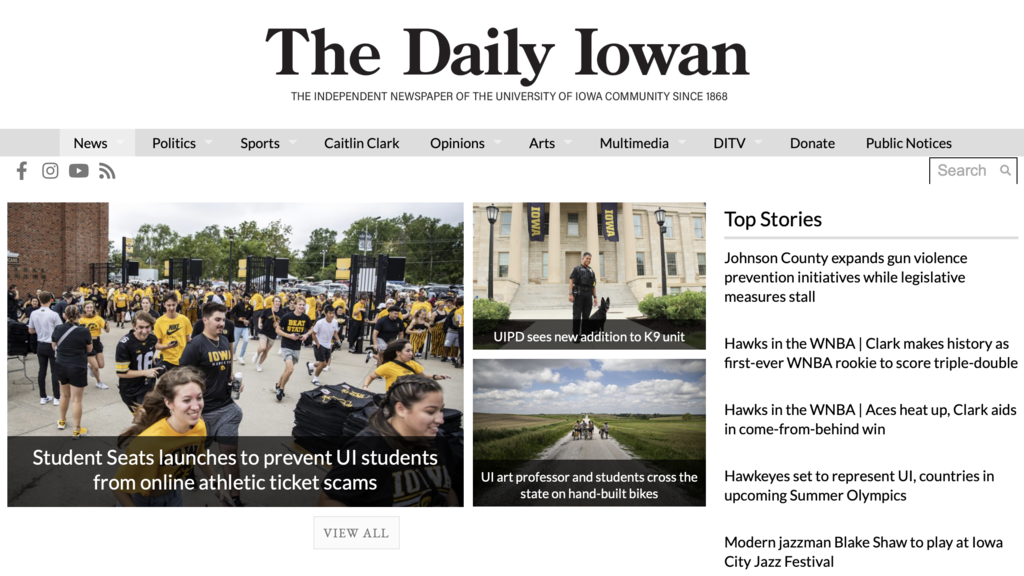Image resolution: width=1024 pixels, height=576 pixels.
Task: Open Blake Shaw Jazz Festival story
Action: (x=863, y=552)
